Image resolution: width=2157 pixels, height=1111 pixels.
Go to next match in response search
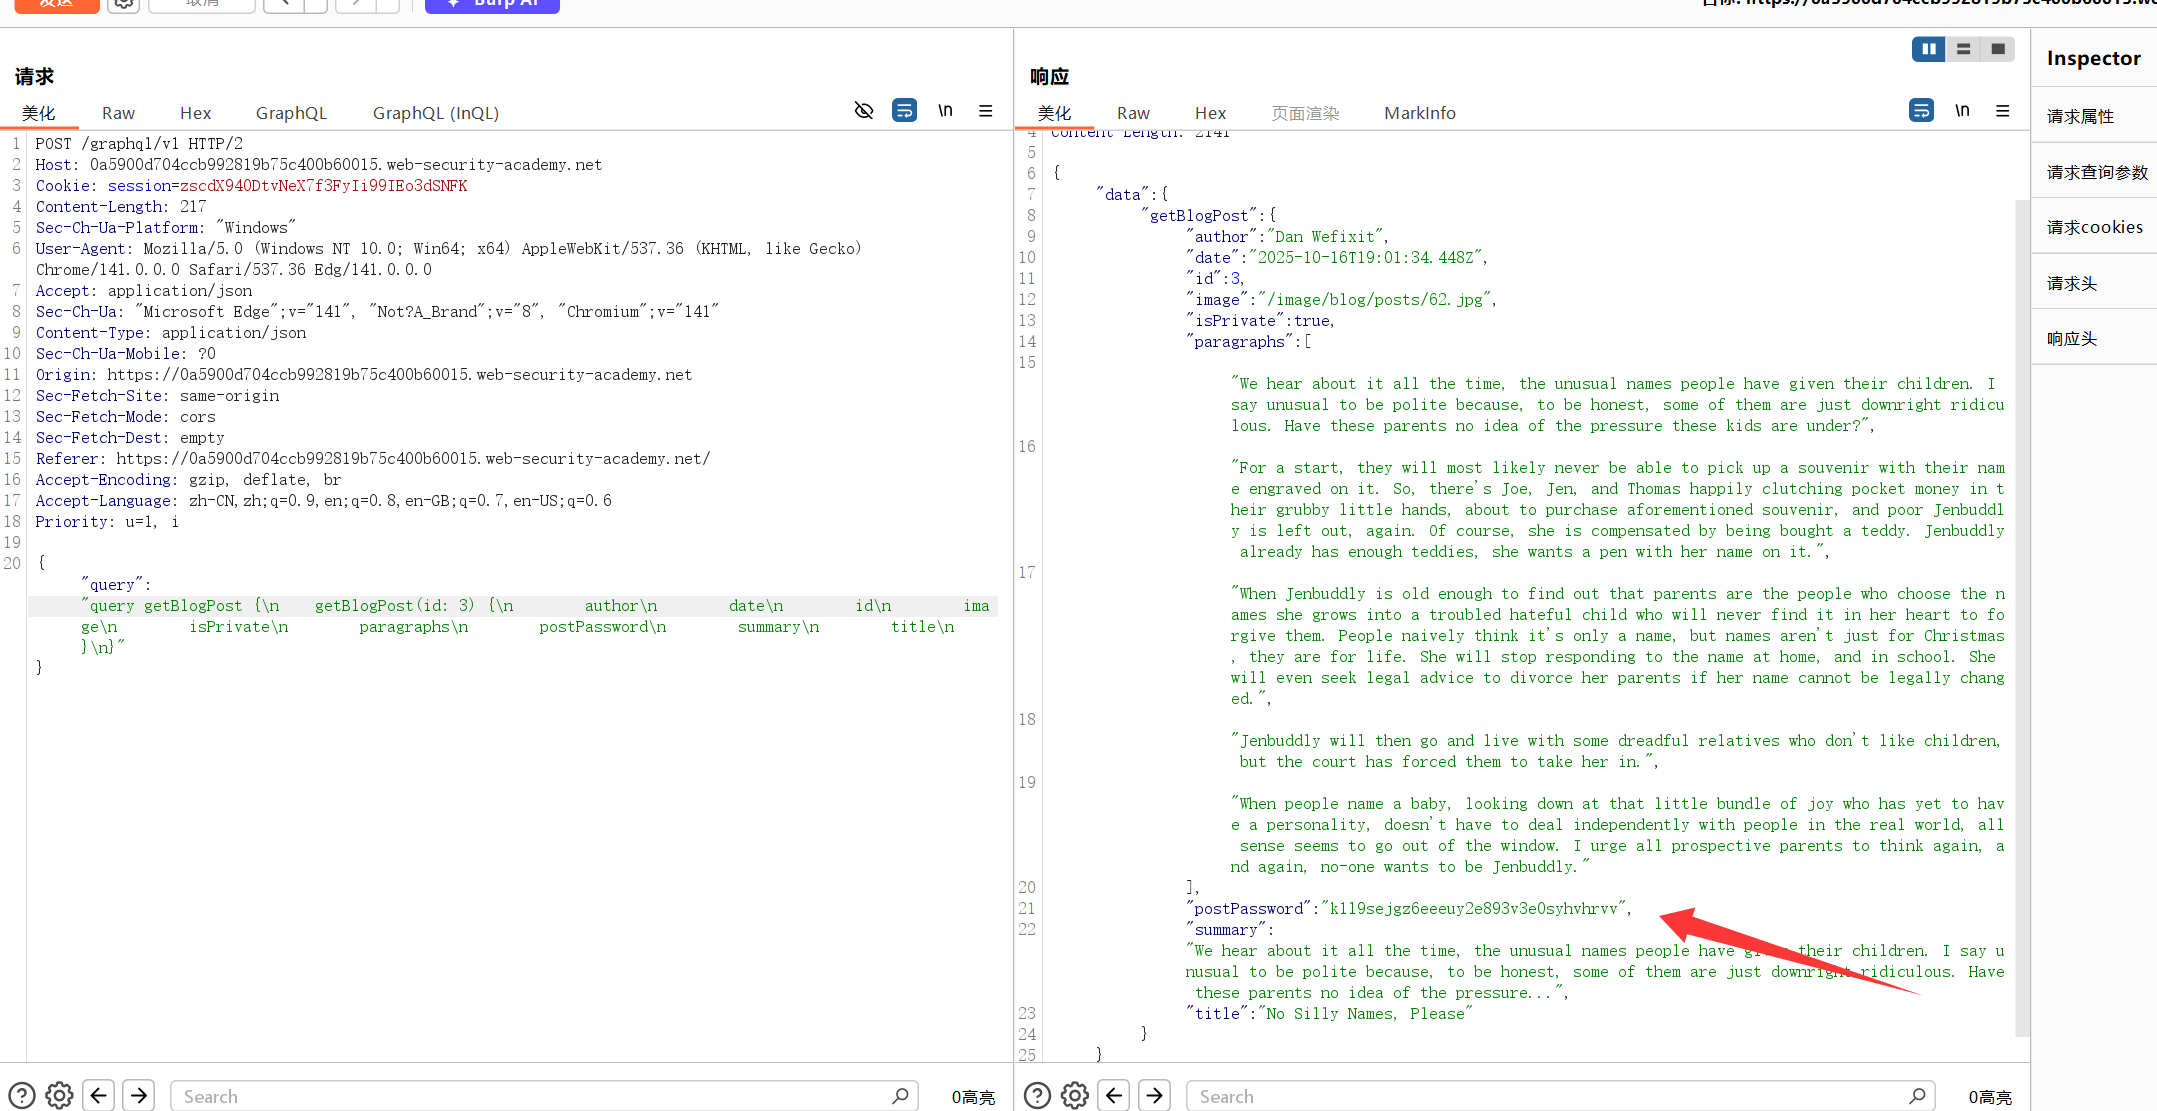(1155, 1096)
